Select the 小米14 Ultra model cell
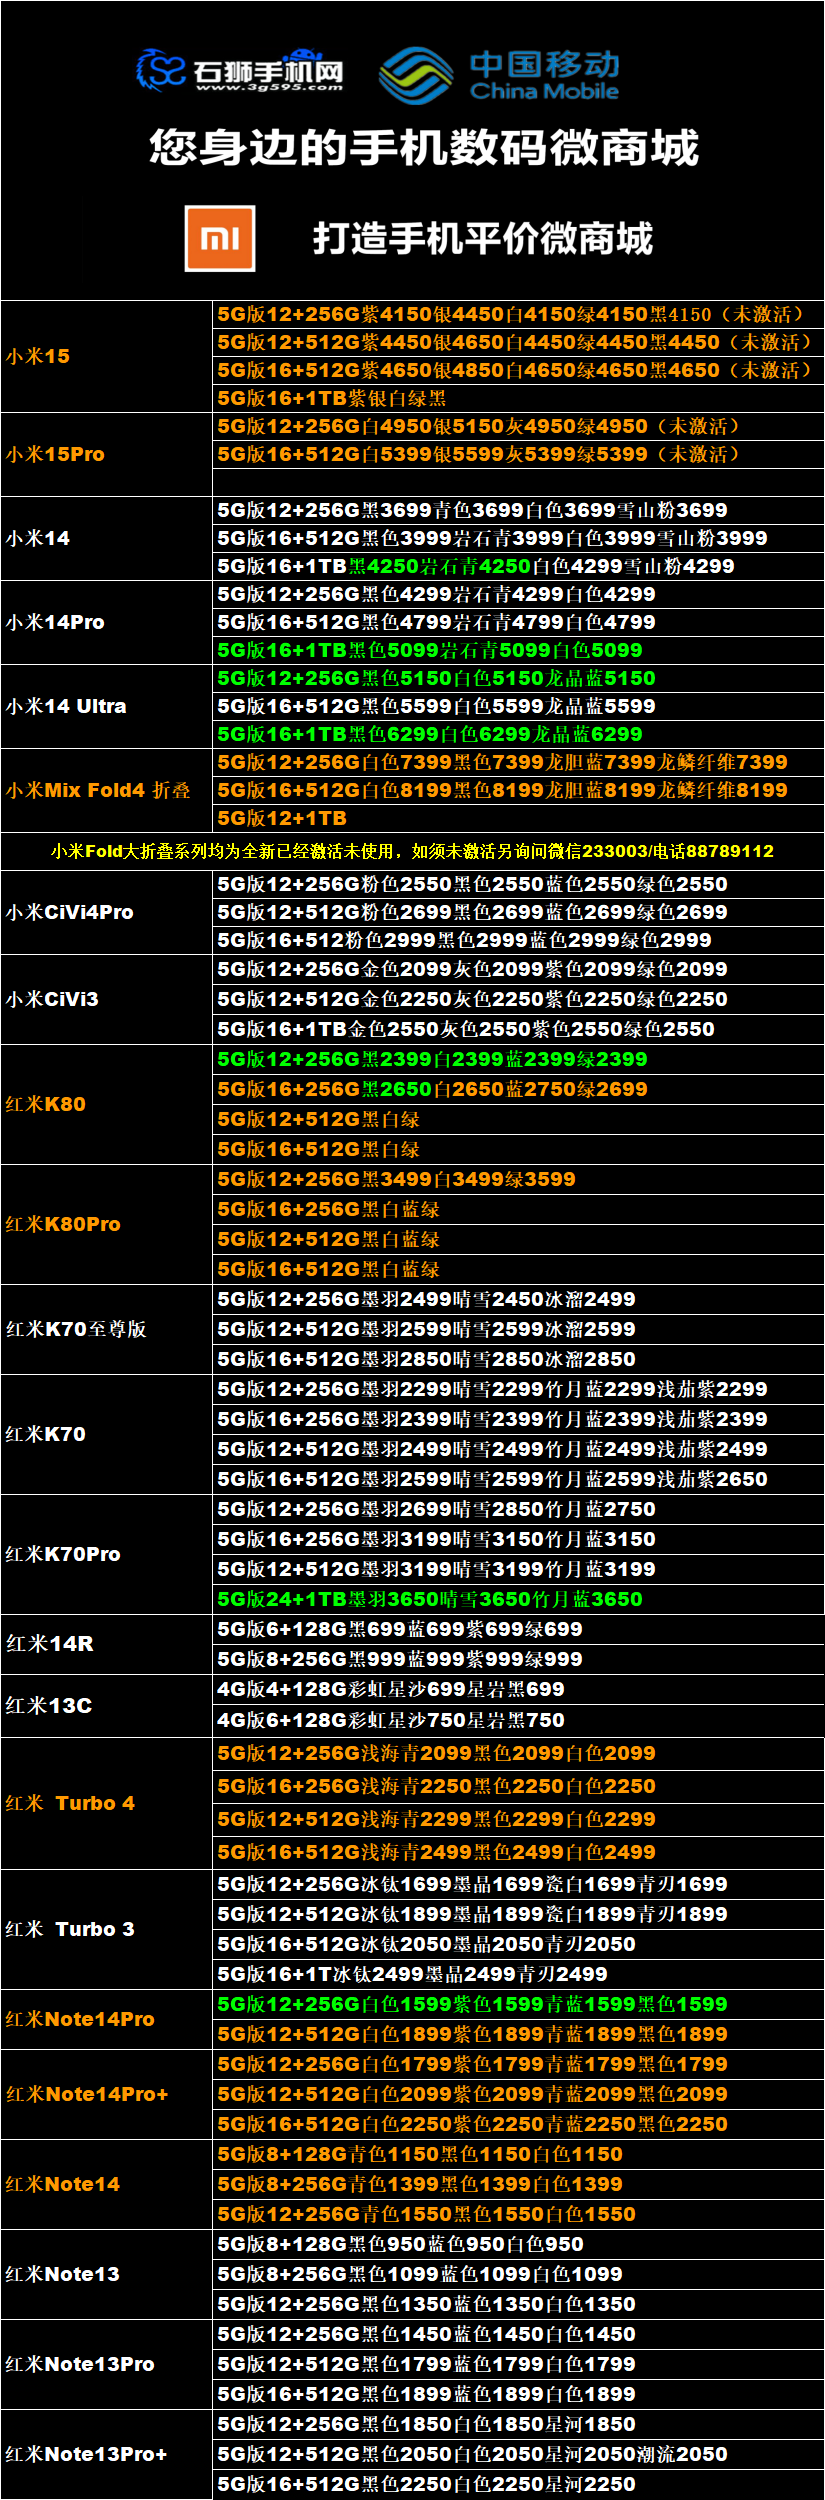Screen dimensions: 825x2500 (107, 706)
